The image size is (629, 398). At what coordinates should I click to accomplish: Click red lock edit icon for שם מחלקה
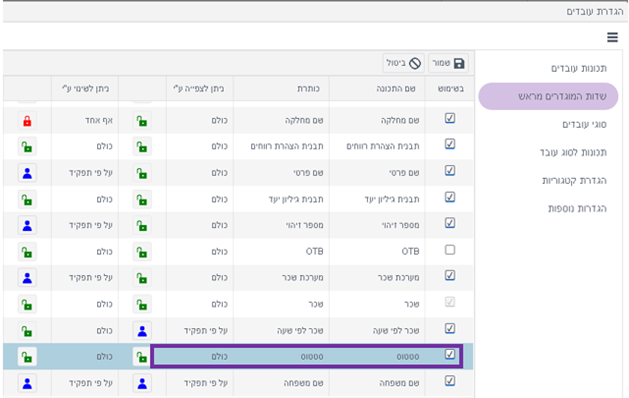click(27, 121)
